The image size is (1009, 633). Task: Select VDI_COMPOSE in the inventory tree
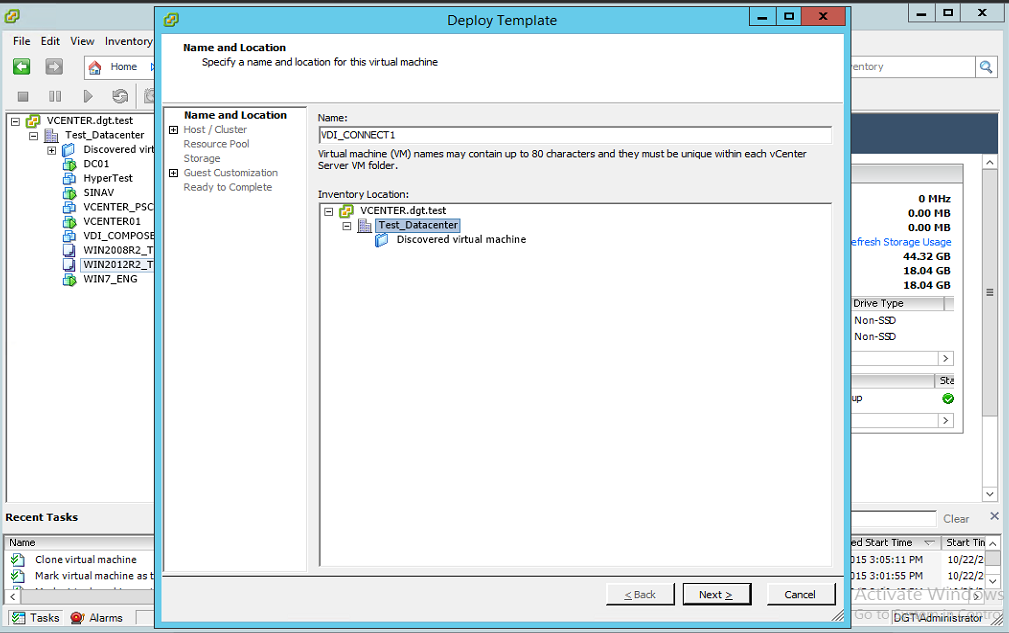pos(118,236)
